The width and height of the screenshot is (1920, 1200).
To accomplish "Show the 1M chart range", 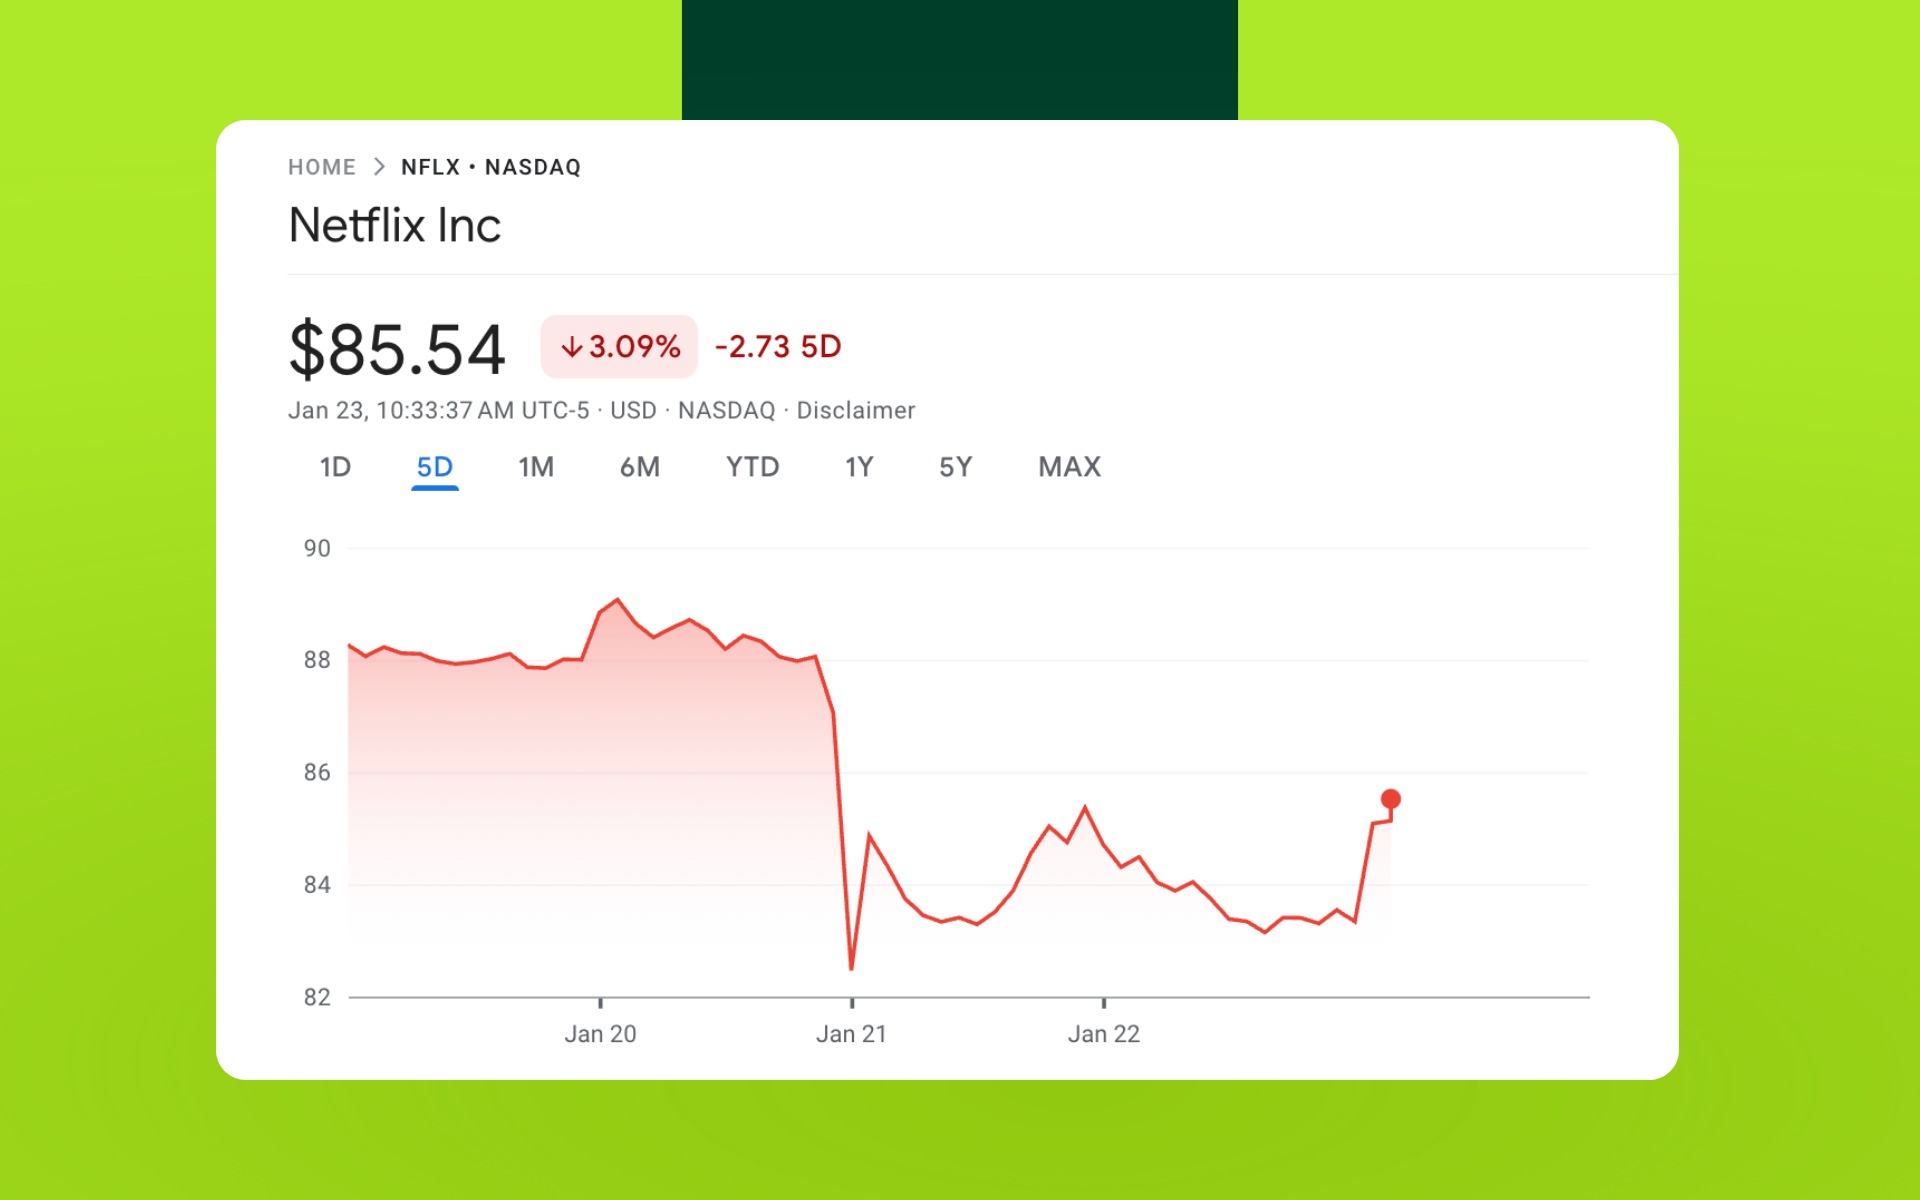I will pos(536,467).
